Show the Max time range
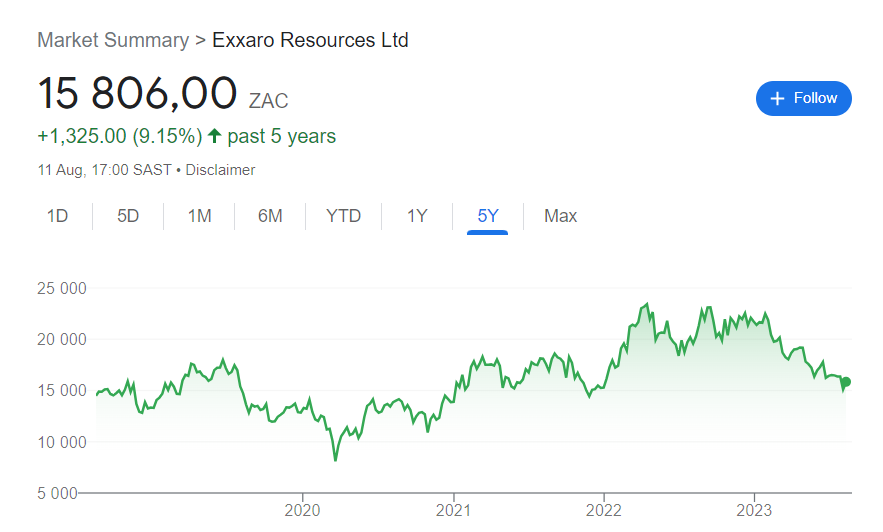This screenshot has height=532, width=883. pos(560,216)
